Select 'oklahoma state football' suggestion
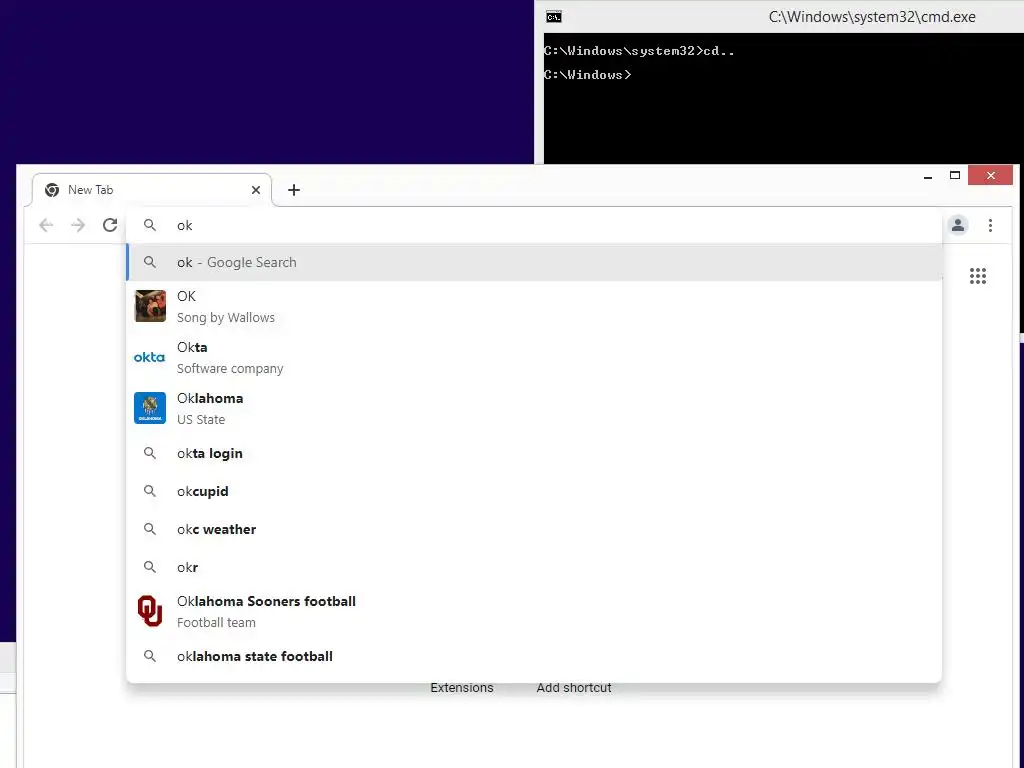The width and height of the screenshot is (1024, 768). (x=534, y=656)
